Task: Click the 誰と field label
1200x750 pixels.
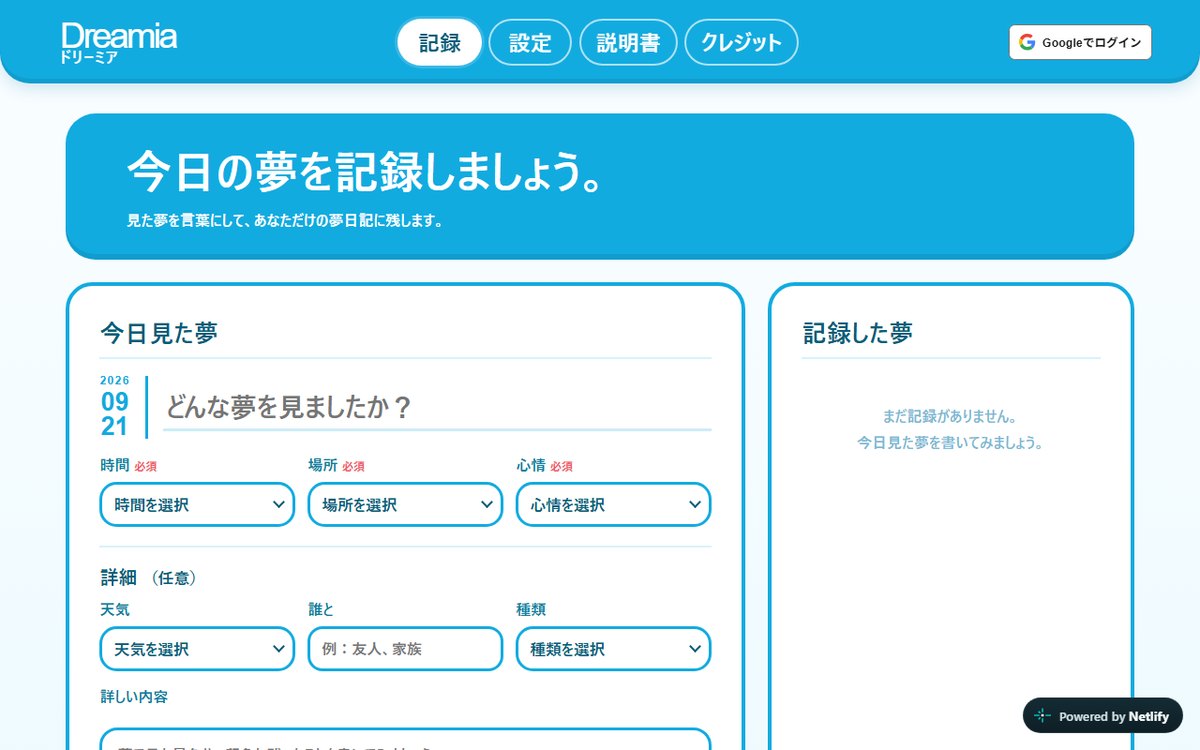Action: pos(321,609)
